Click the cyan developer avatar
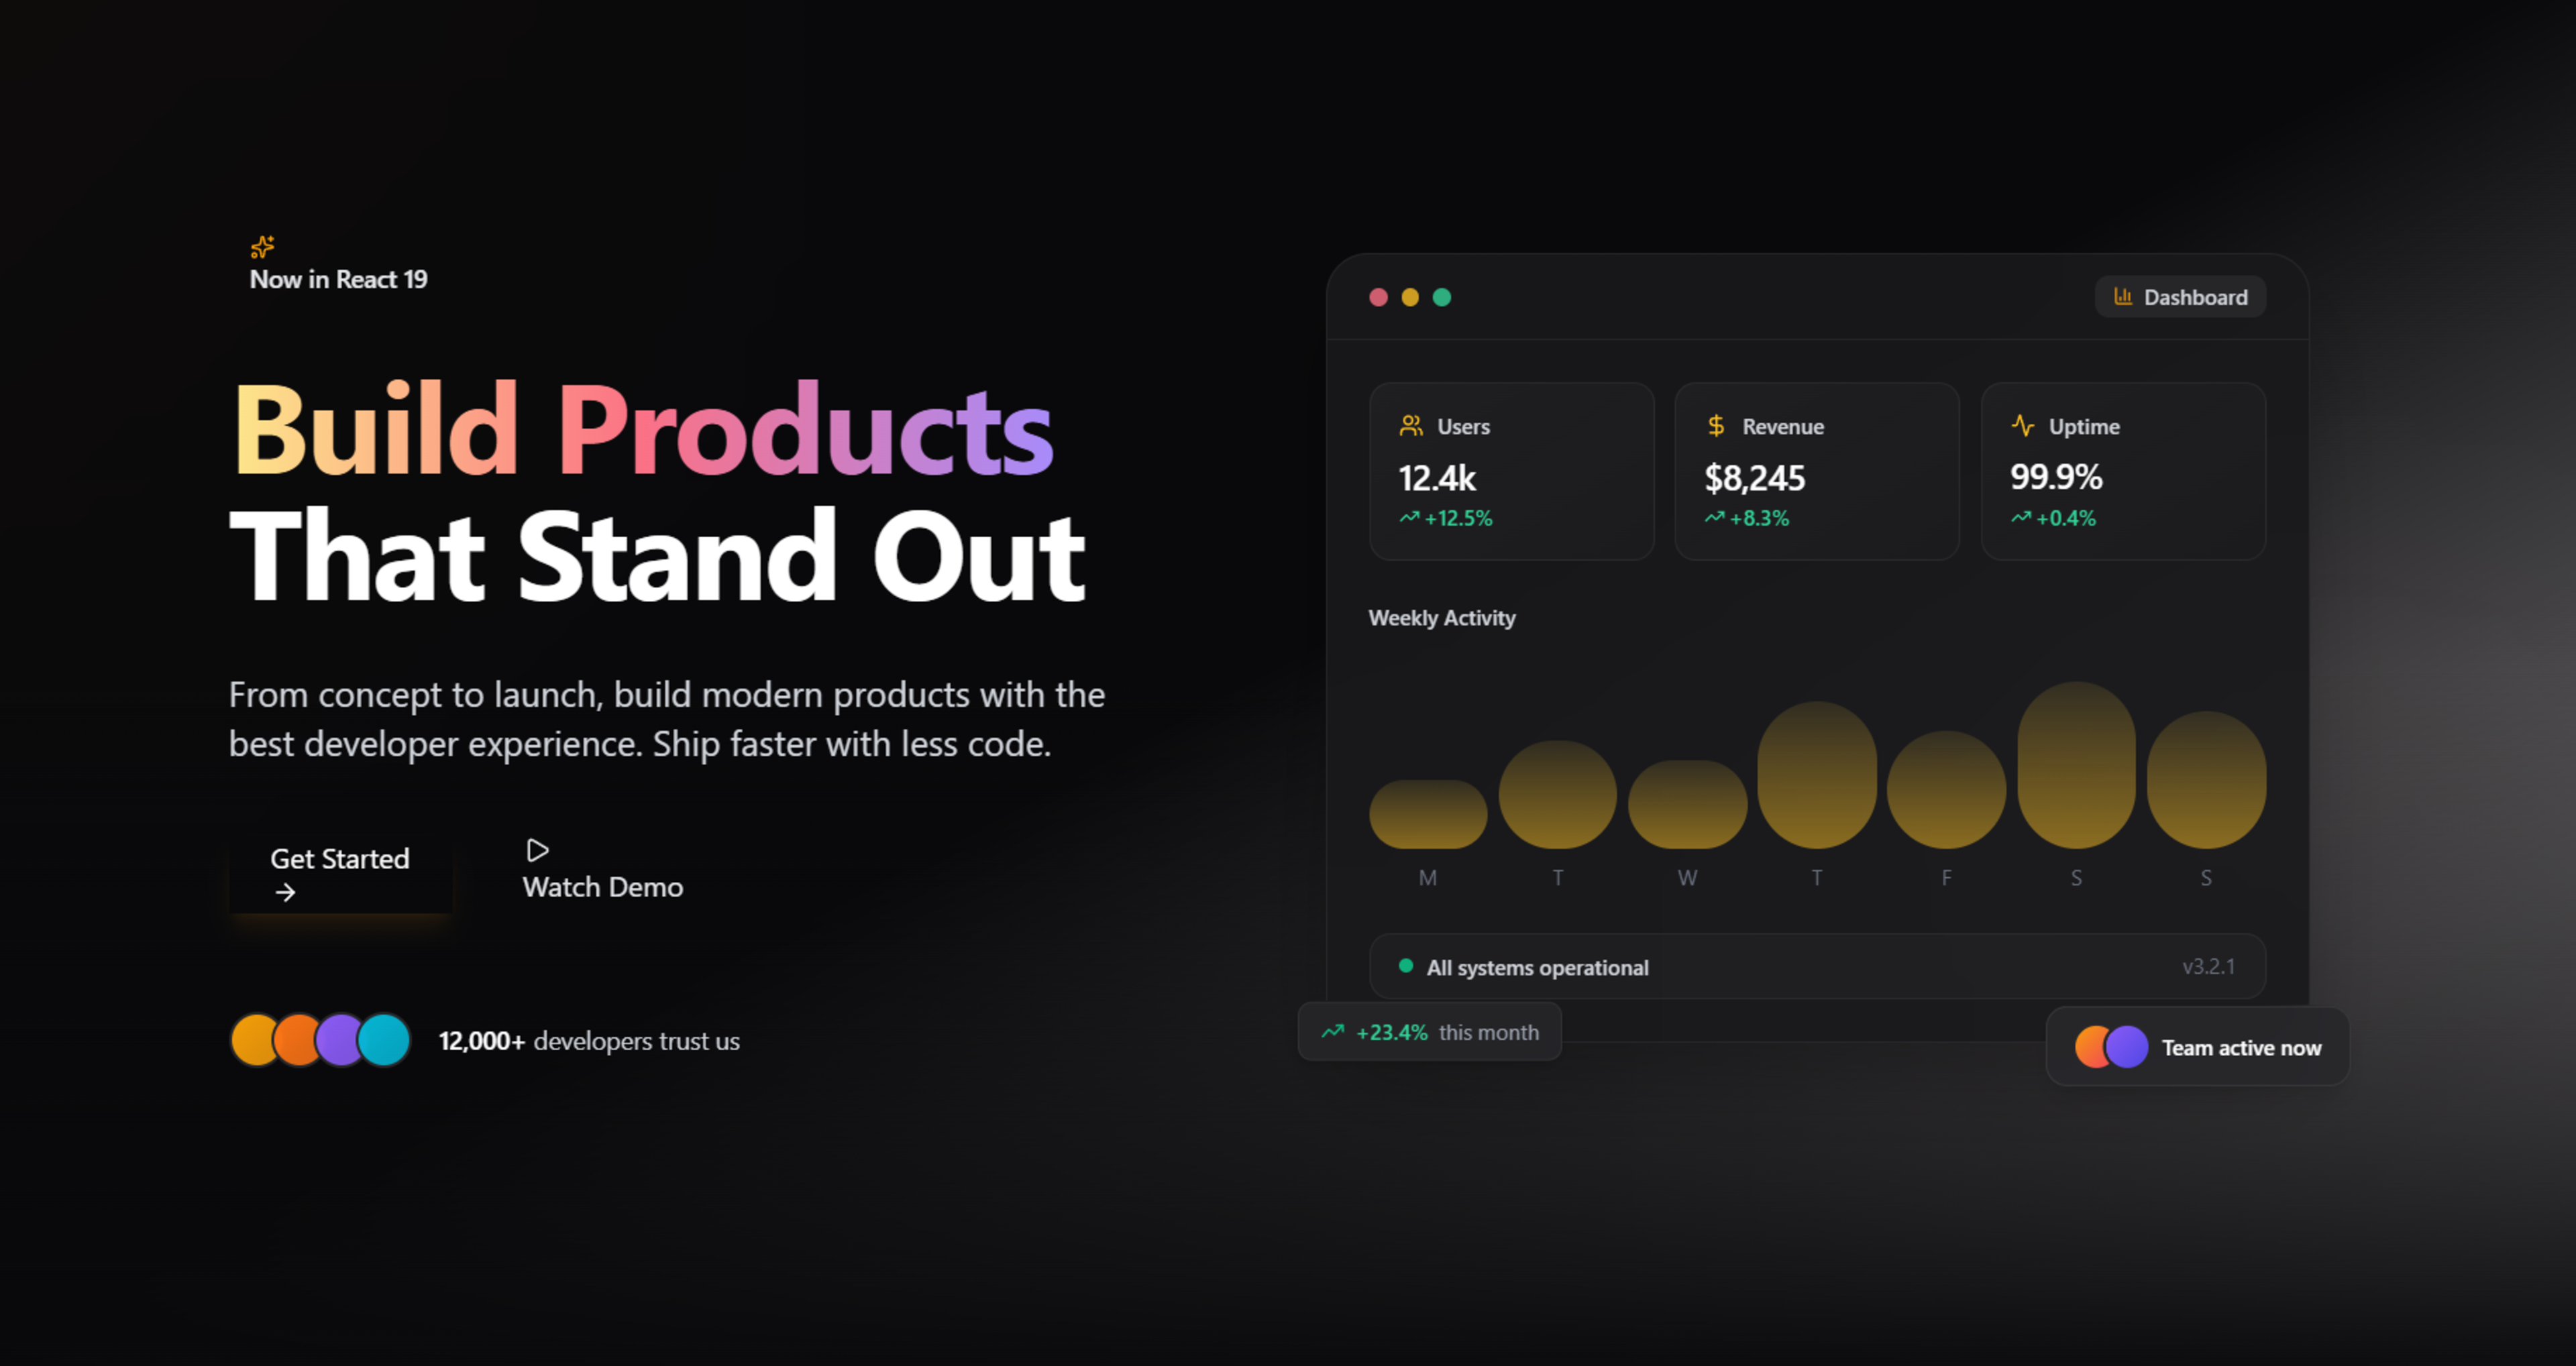This screenshot has height=1366, width=2576. point(384,1040)
